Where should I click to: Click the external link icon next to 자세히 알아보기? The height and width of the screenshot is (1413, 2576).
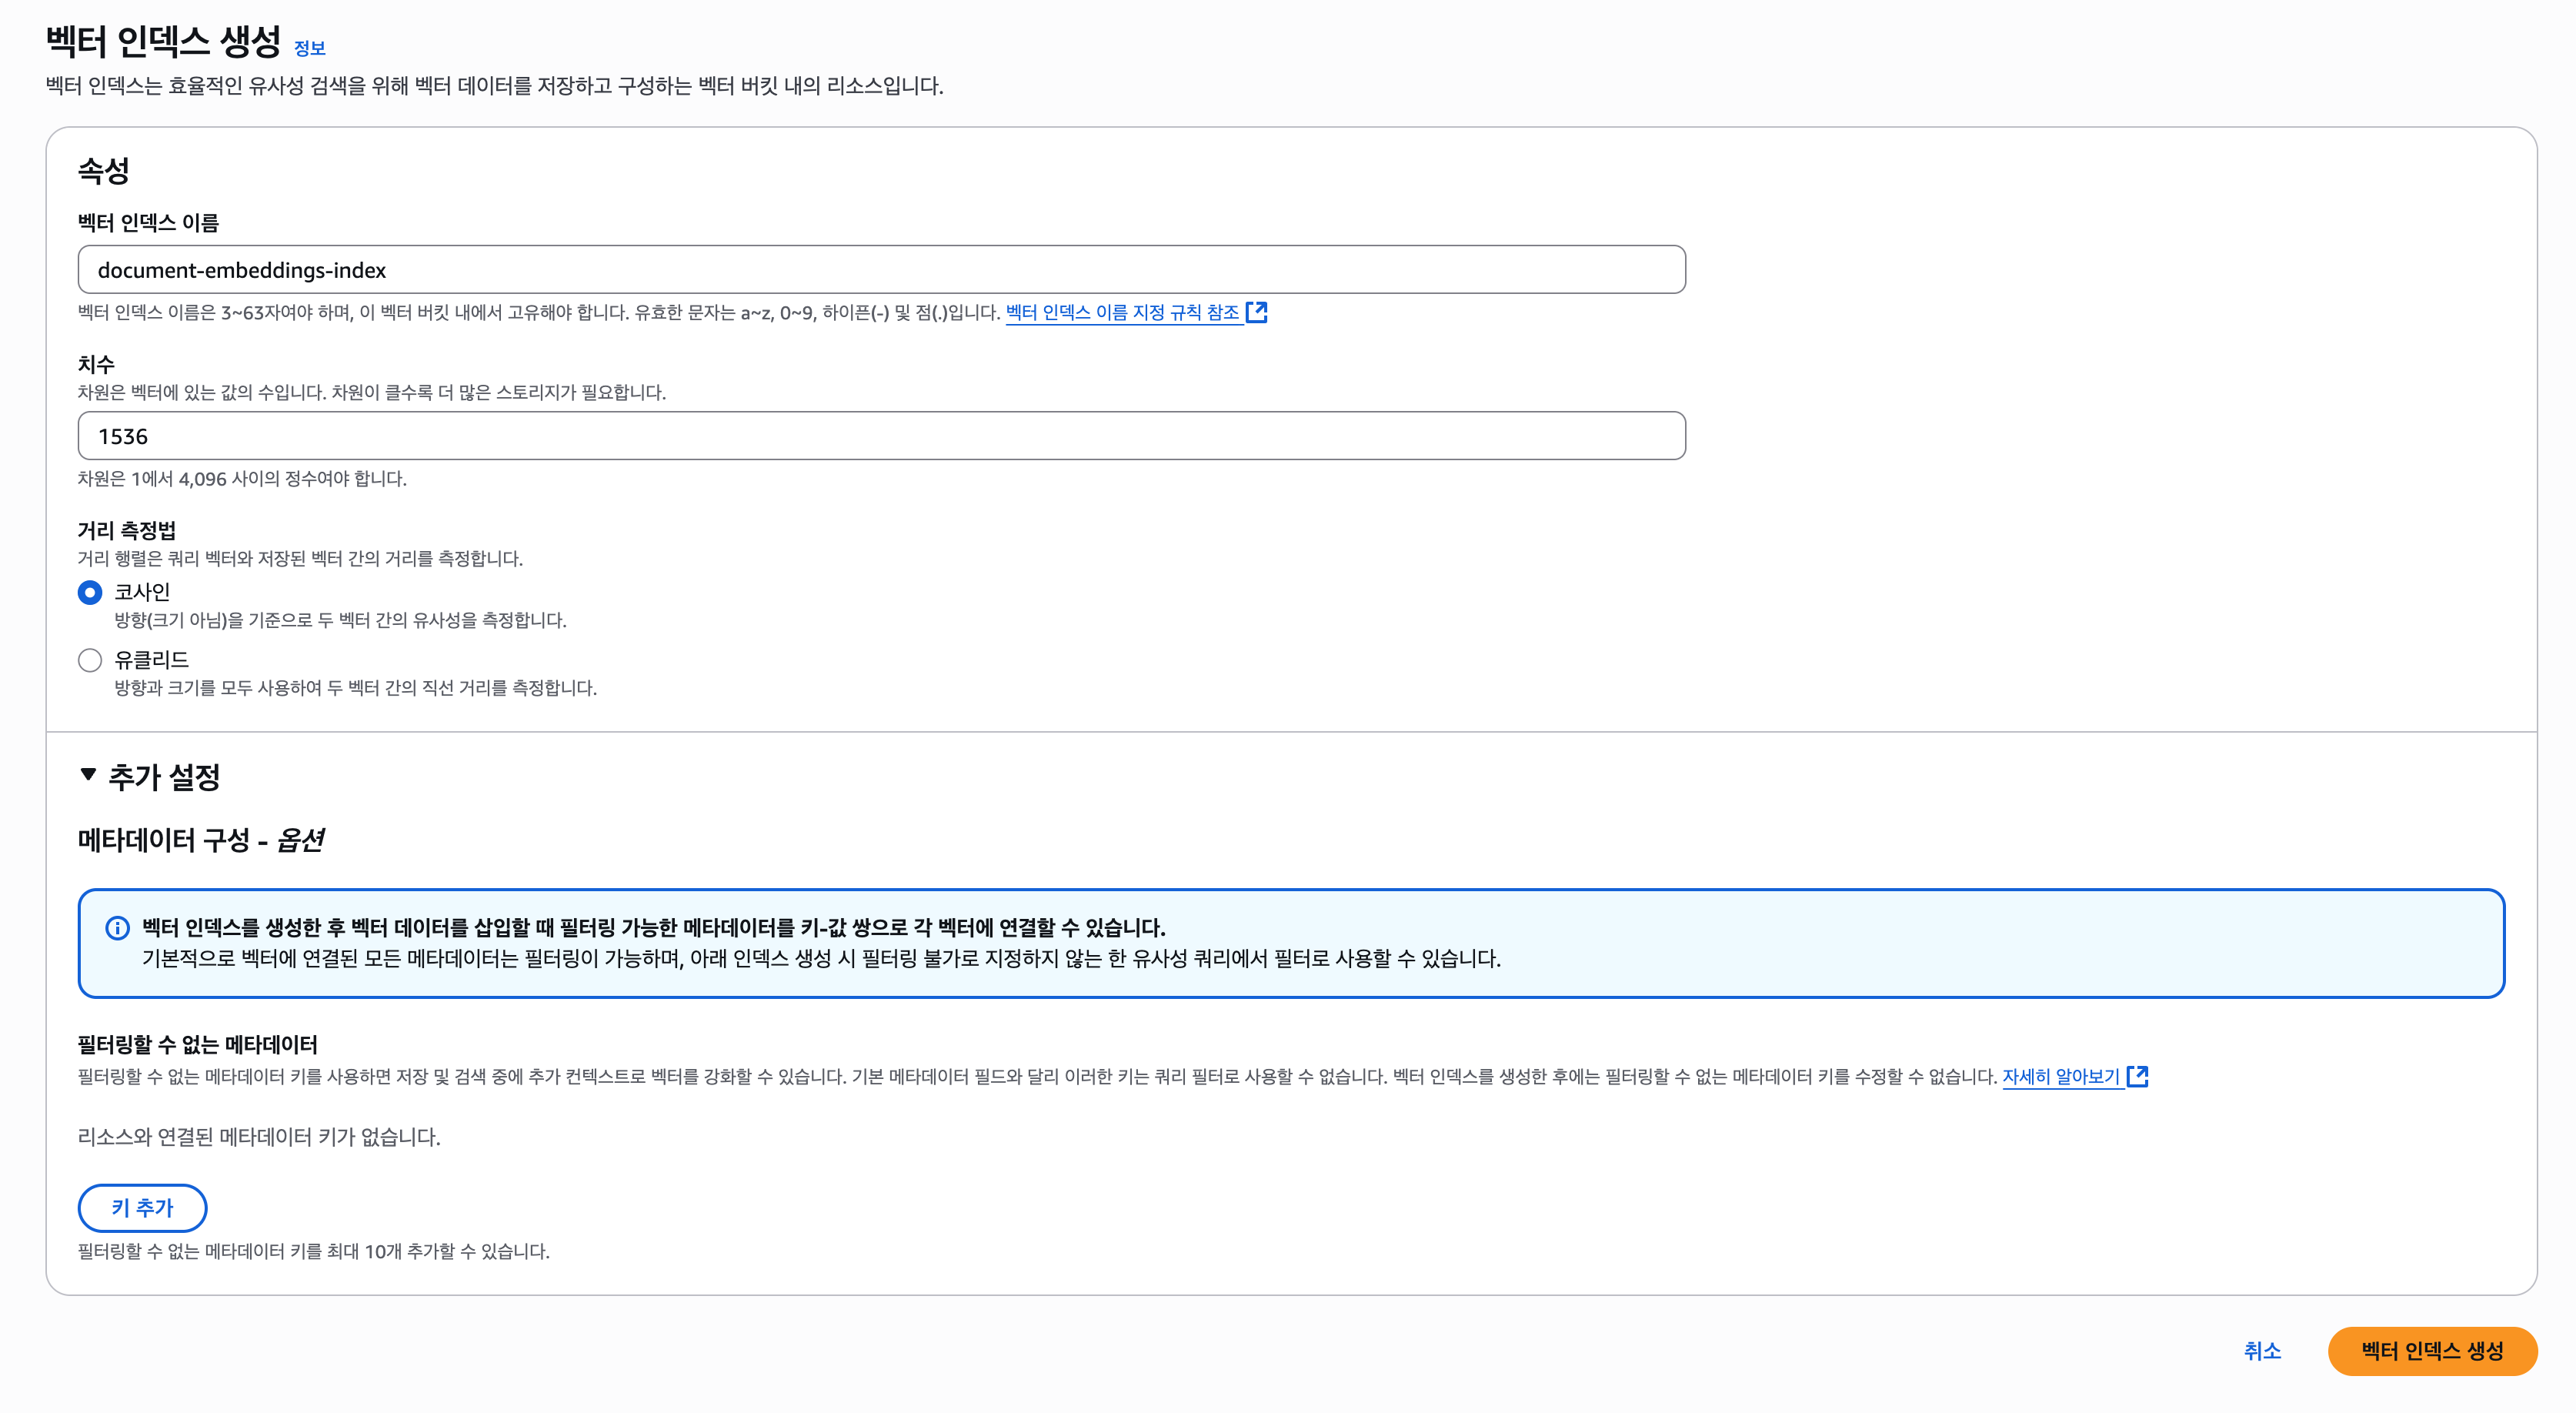(x=2138, y=1076)
